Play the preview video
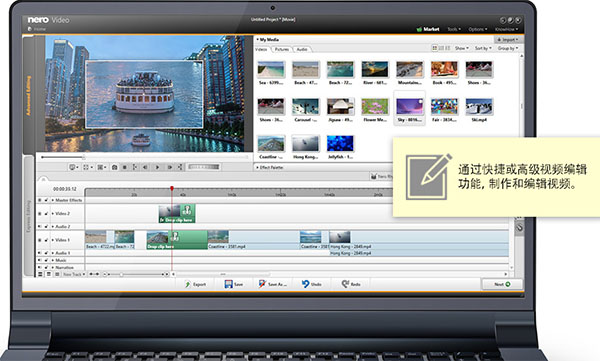This screenshot has width=600, height=361. click(157, 167)
